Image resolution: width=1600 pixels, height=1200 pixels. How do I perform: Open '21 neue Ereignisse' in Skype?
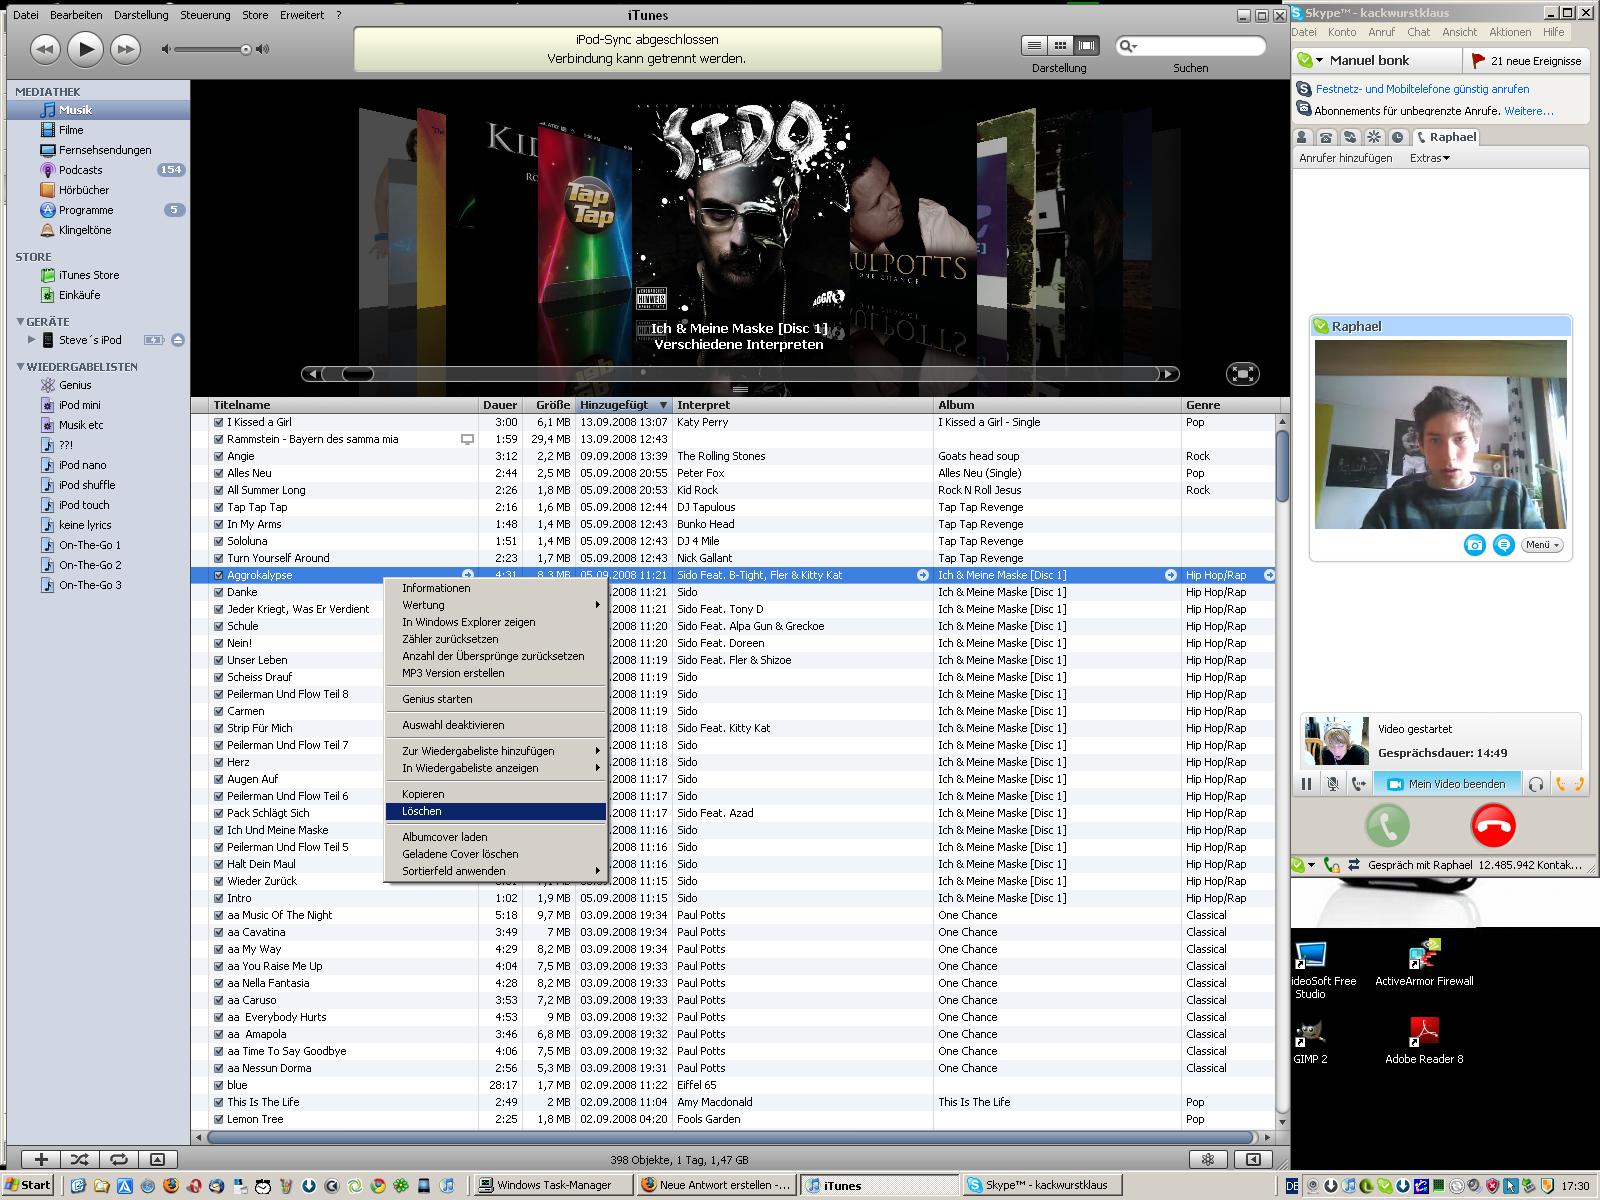click(1525, 61)
